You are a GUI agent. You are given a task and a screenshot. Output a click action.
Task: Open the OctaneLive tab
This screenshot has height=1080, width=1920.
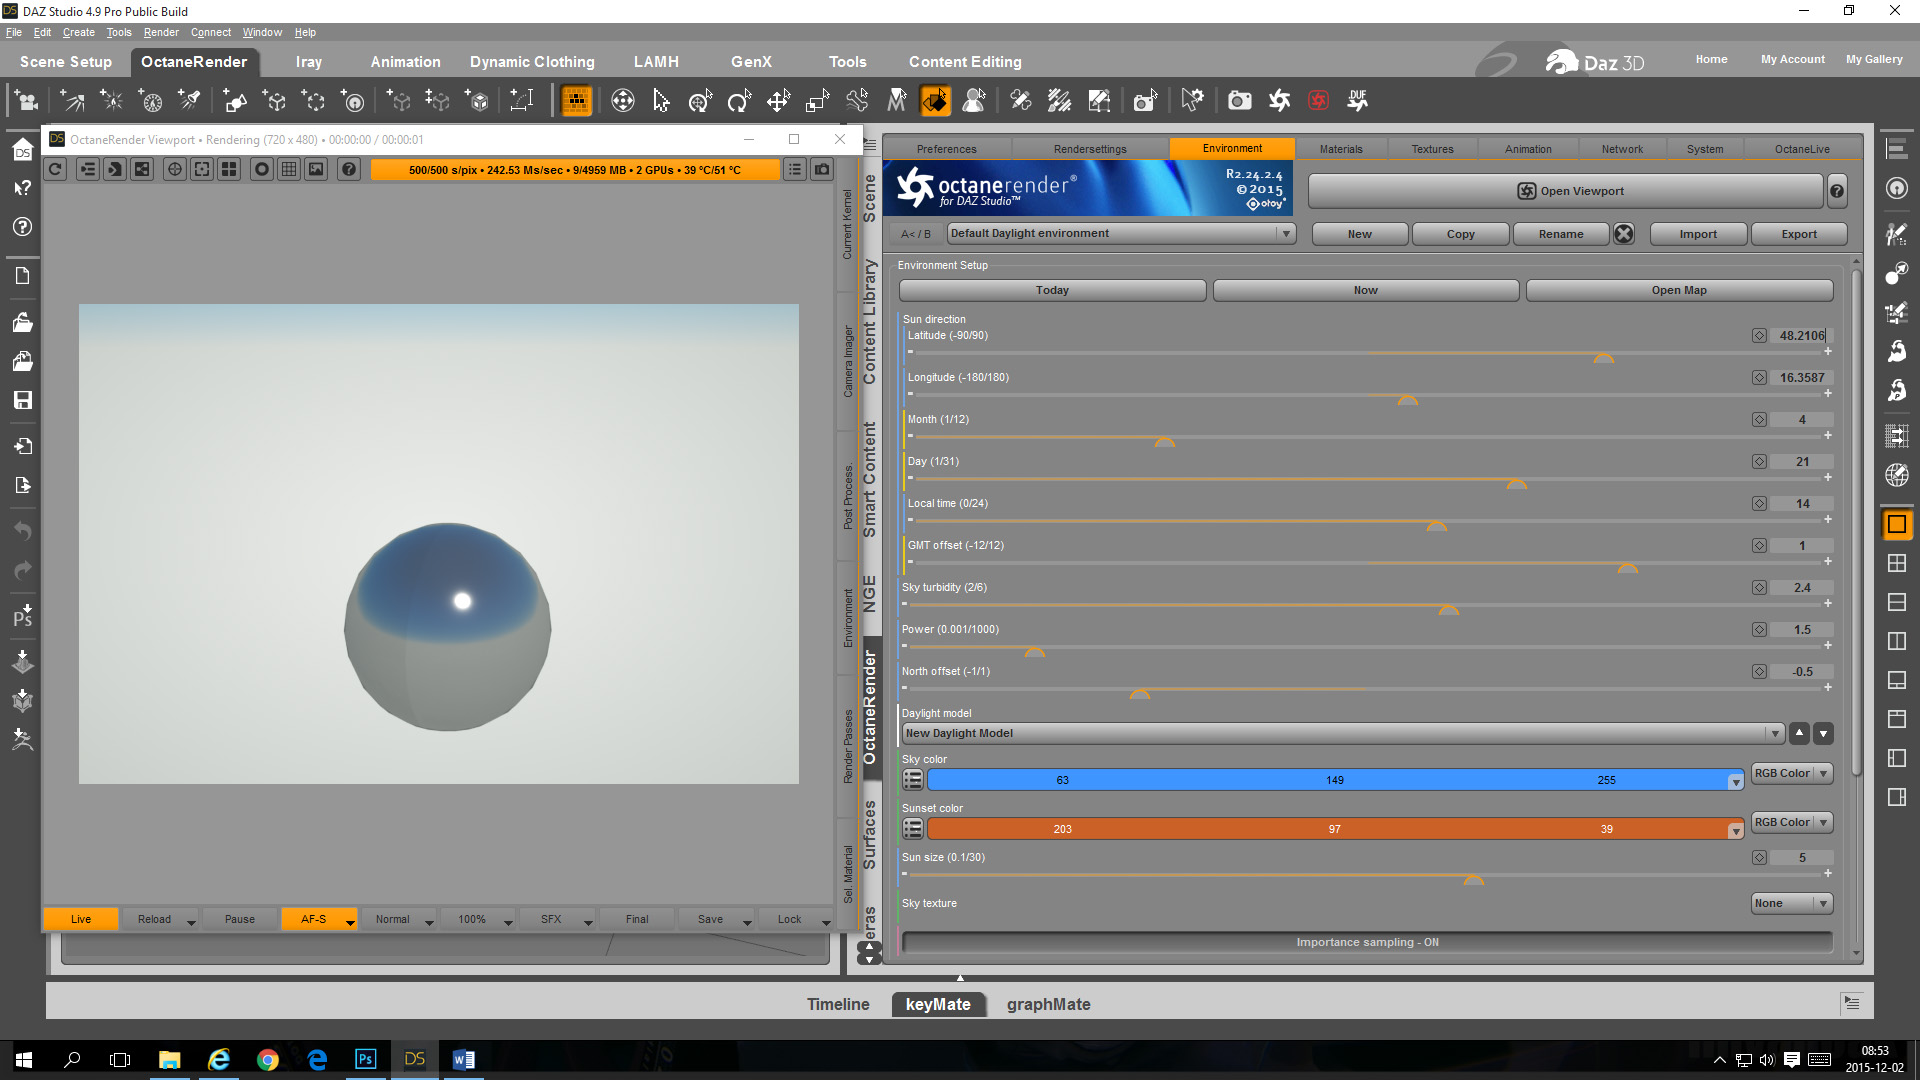[x=1802, y=149]
